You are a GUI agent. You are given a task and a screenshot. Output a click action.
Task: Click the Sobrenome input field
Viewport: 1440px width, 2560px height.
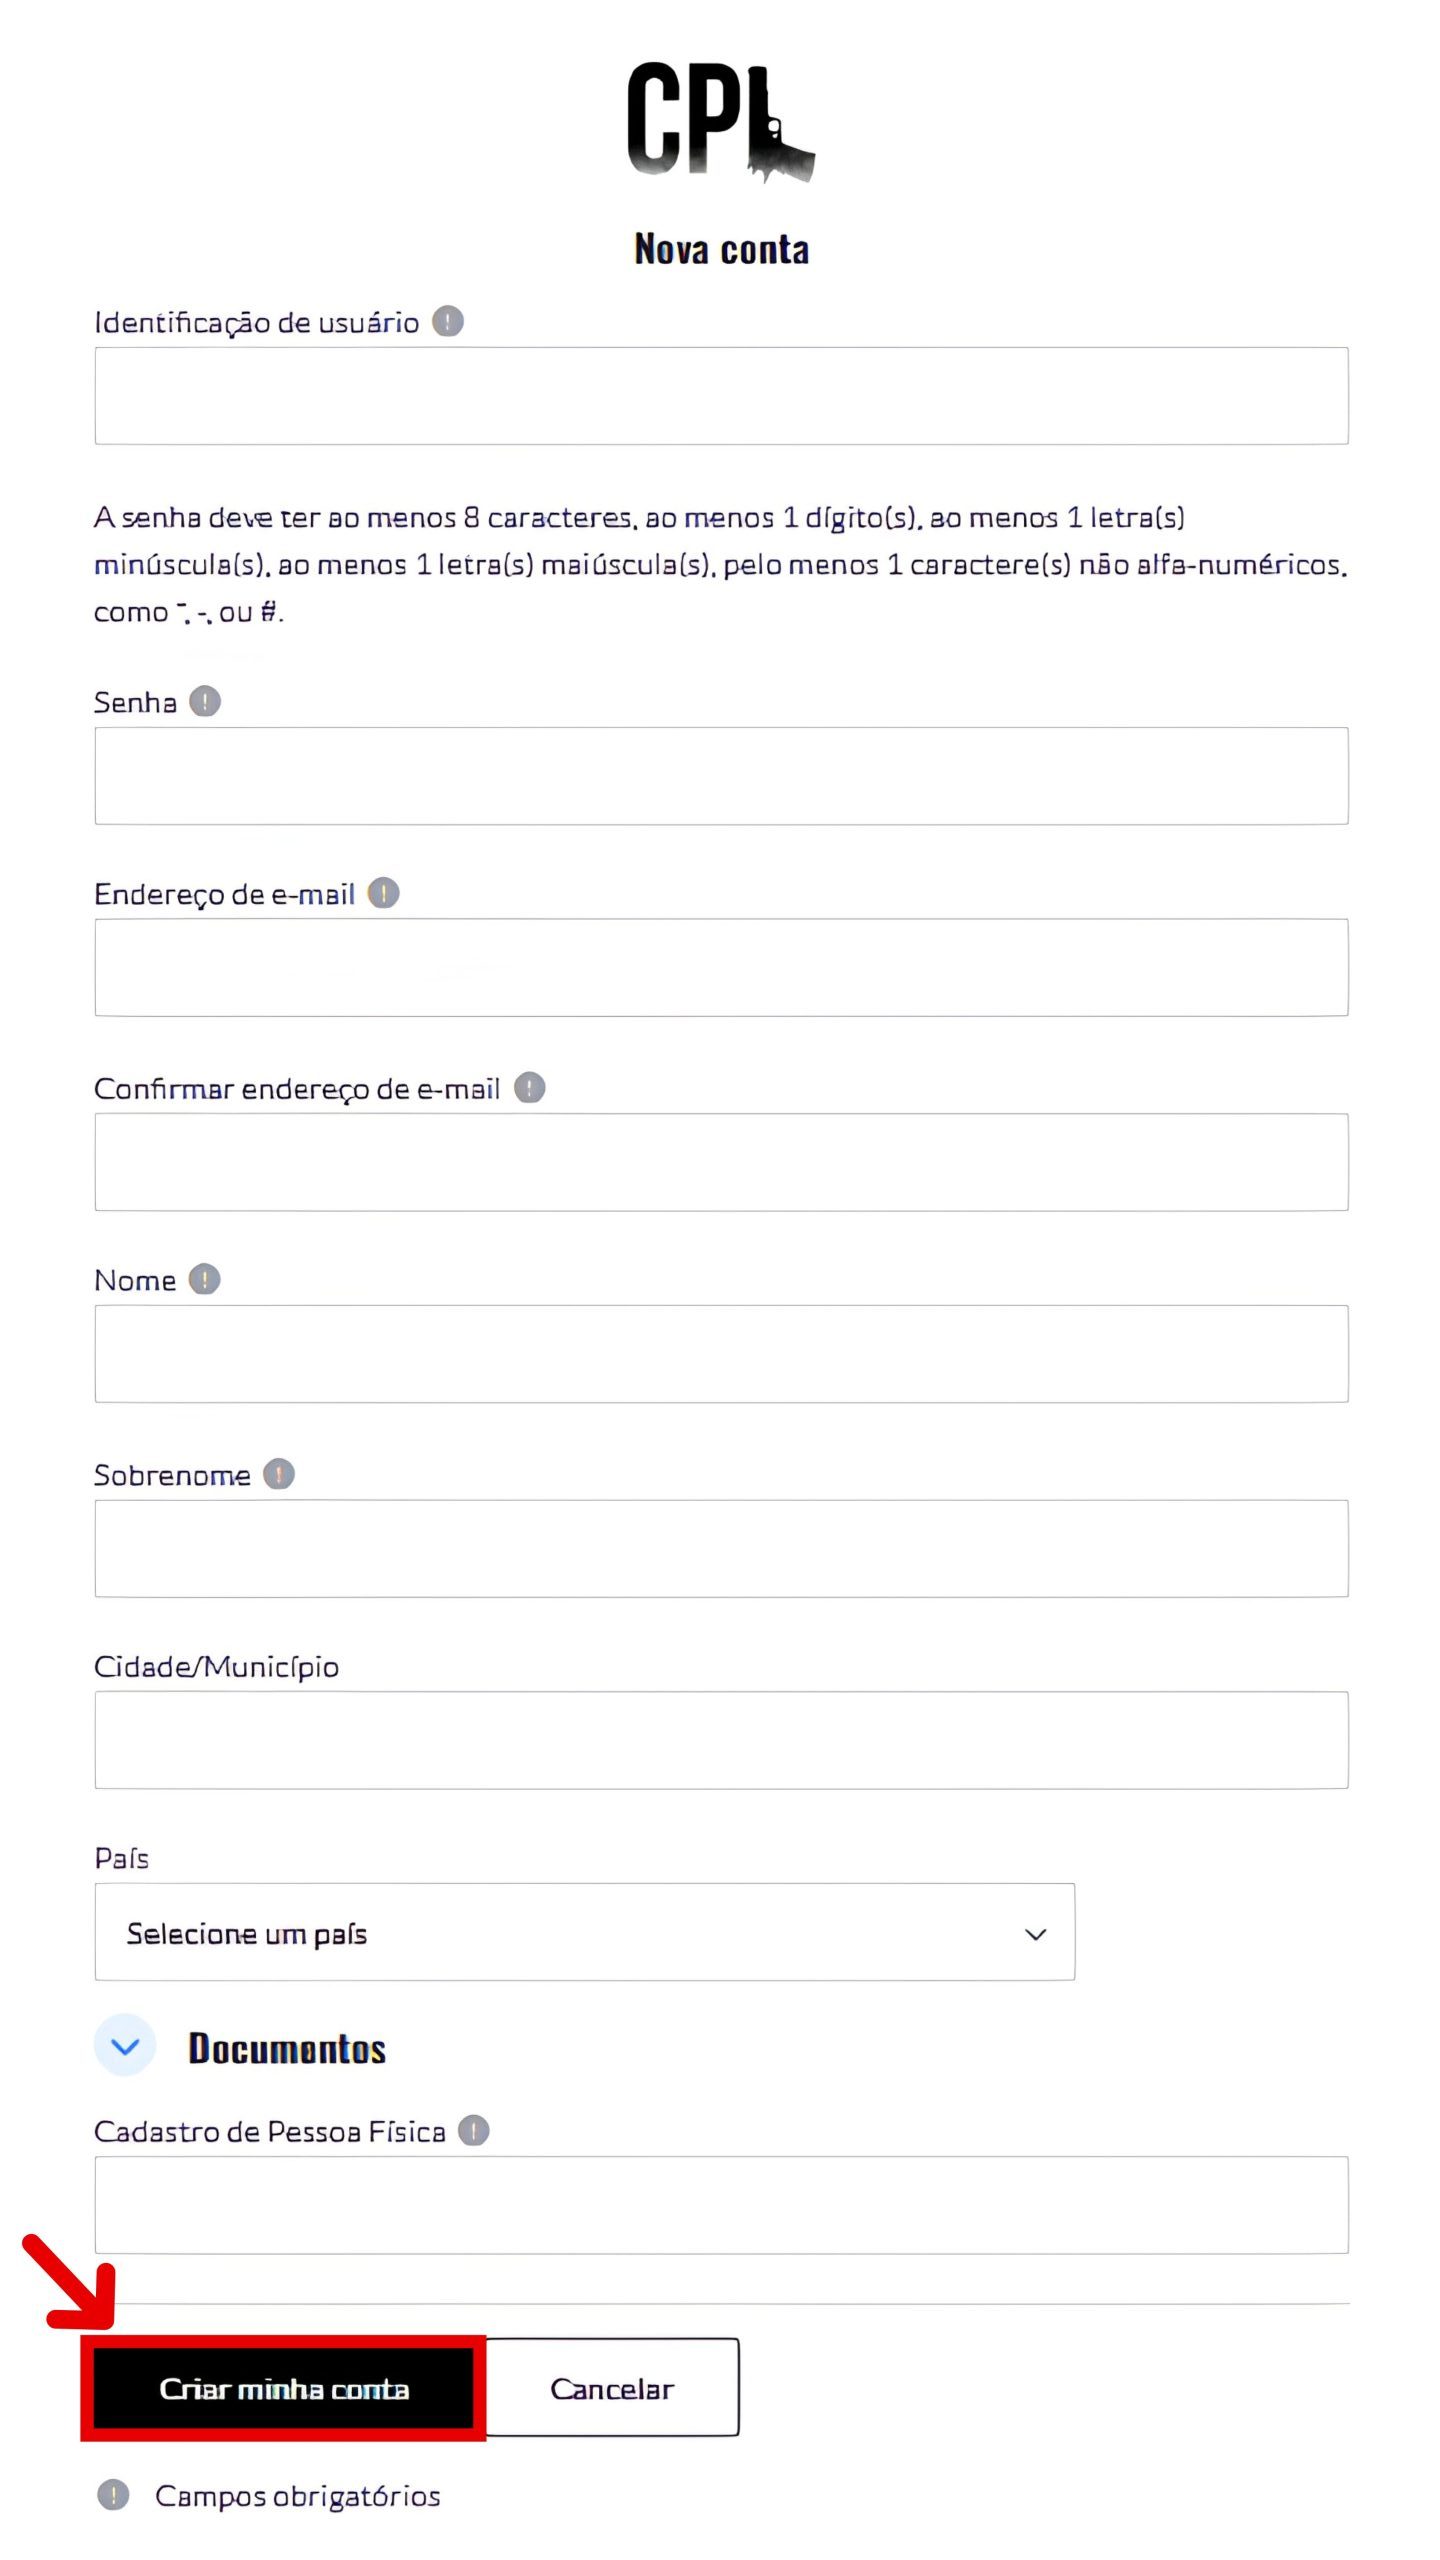pyautogui.click(x=721, y=1548)
